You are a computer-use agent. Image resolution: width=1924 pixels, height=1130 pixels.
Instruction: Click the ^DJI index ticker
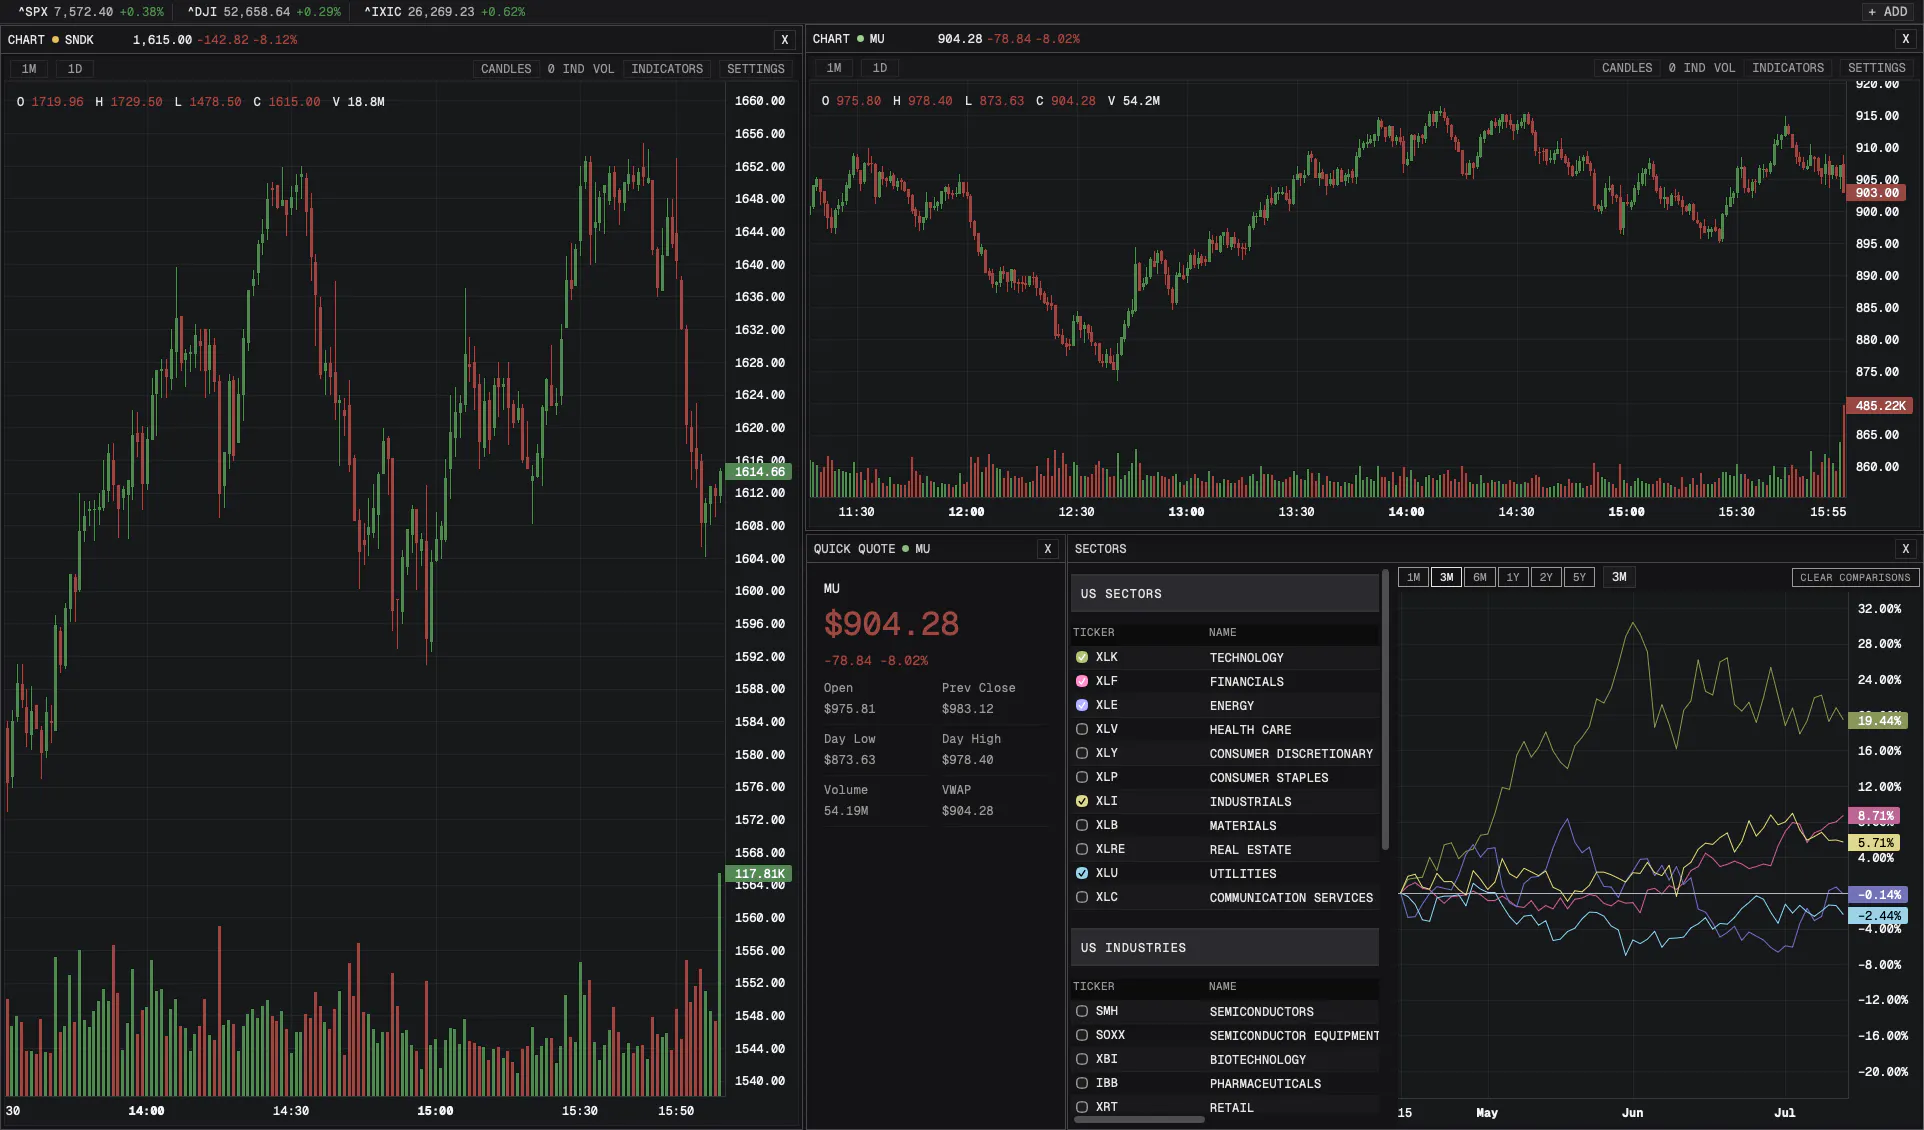click(x=264, y=12)
